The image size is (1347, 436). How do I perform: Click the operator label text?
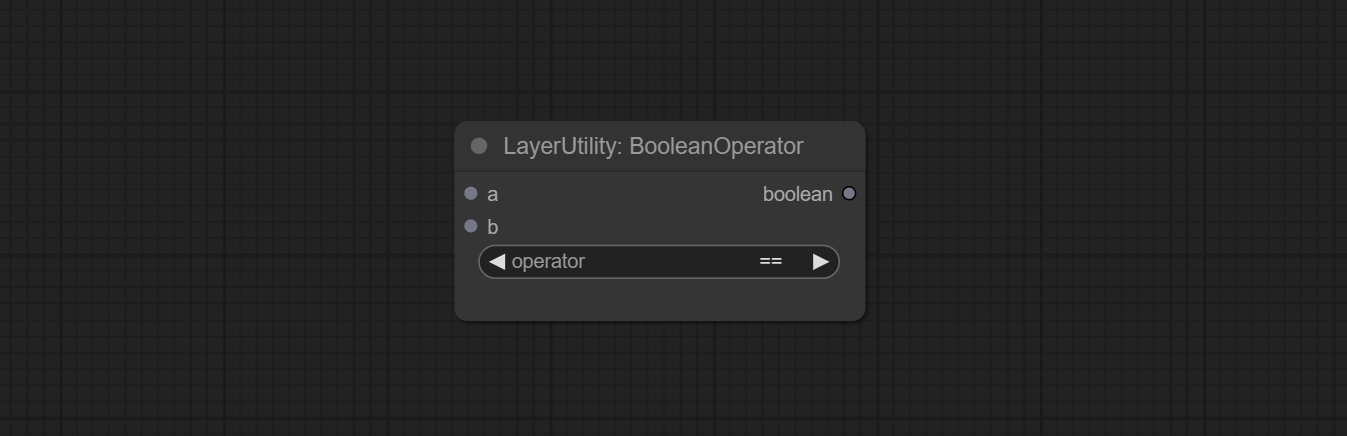point(548,261)
